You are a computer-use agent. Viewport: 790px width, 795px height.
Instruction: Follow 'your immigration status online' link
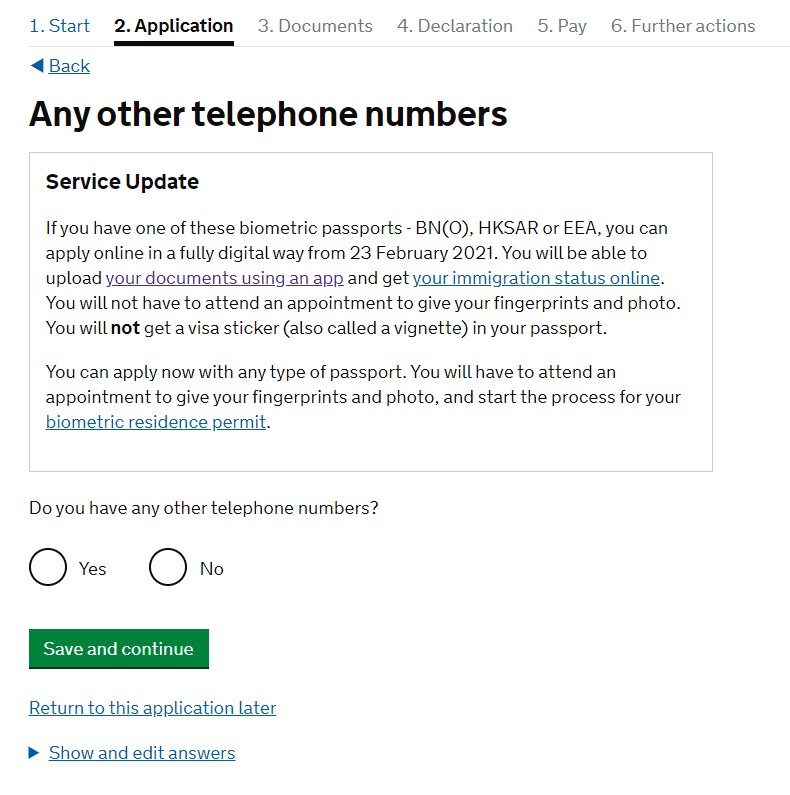536,278
